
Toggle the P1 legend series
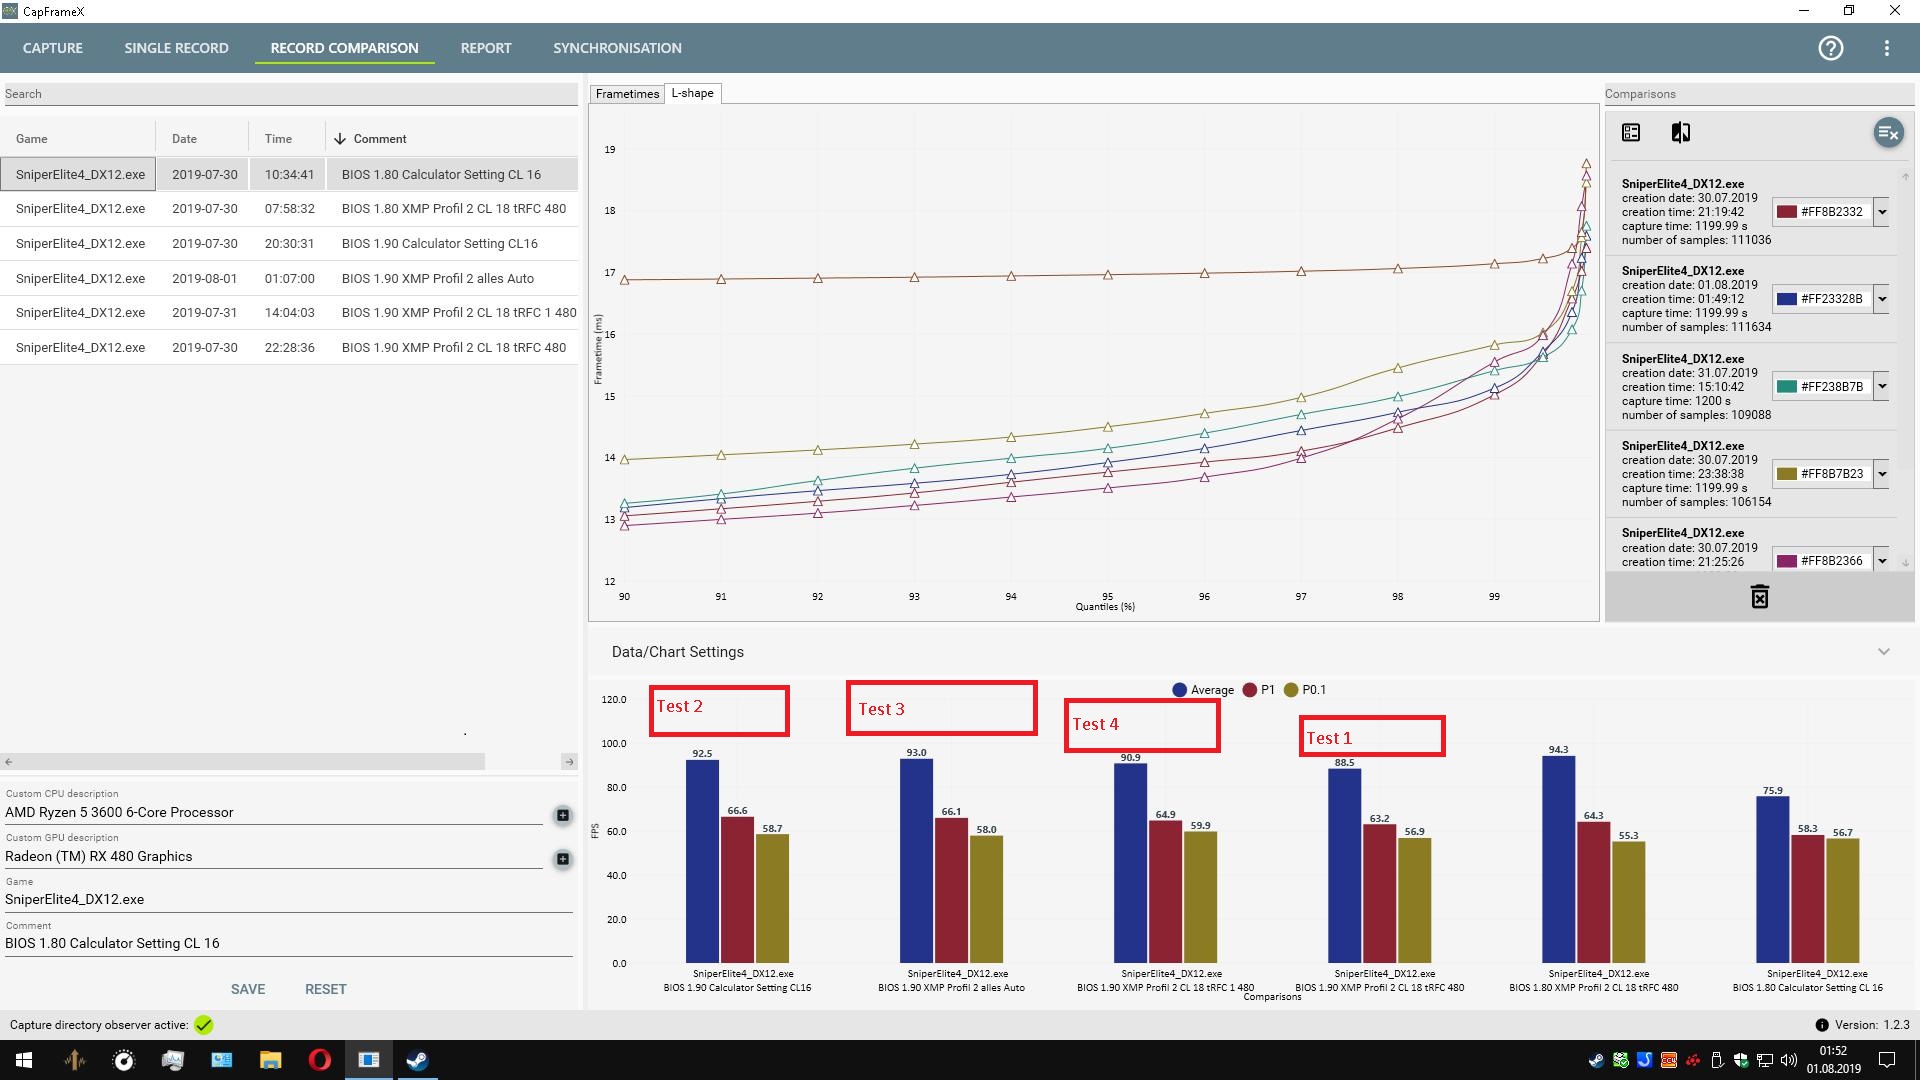[x=1258, y=690]
